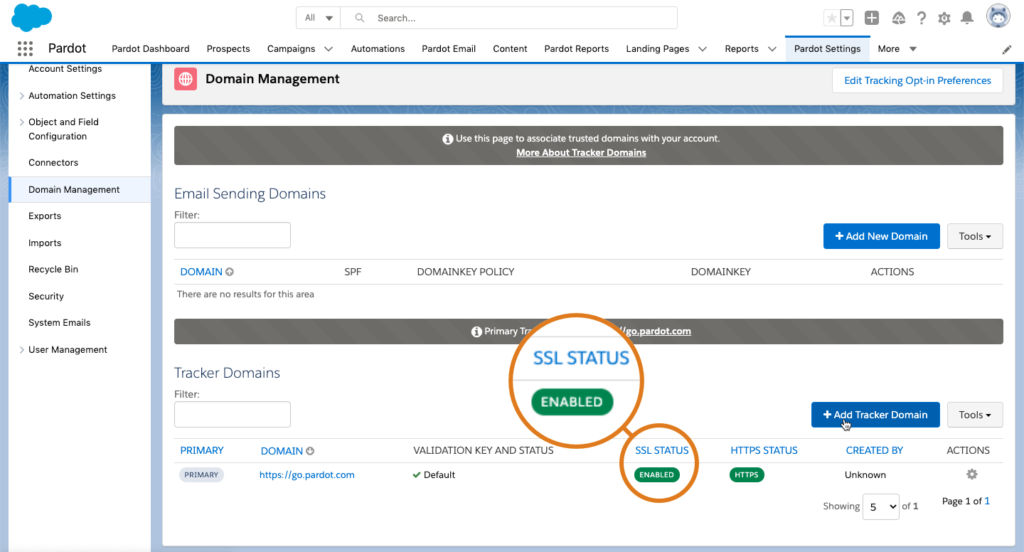
Task: Select Imports in sidebar
Action: point(44,243)
